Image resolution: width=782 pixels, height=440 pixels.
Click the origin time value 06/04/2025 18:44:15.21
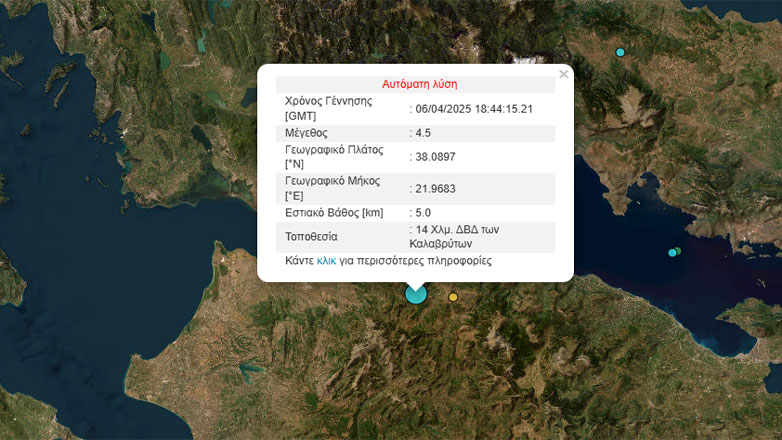pyautogui.click(x=474, y=109)
